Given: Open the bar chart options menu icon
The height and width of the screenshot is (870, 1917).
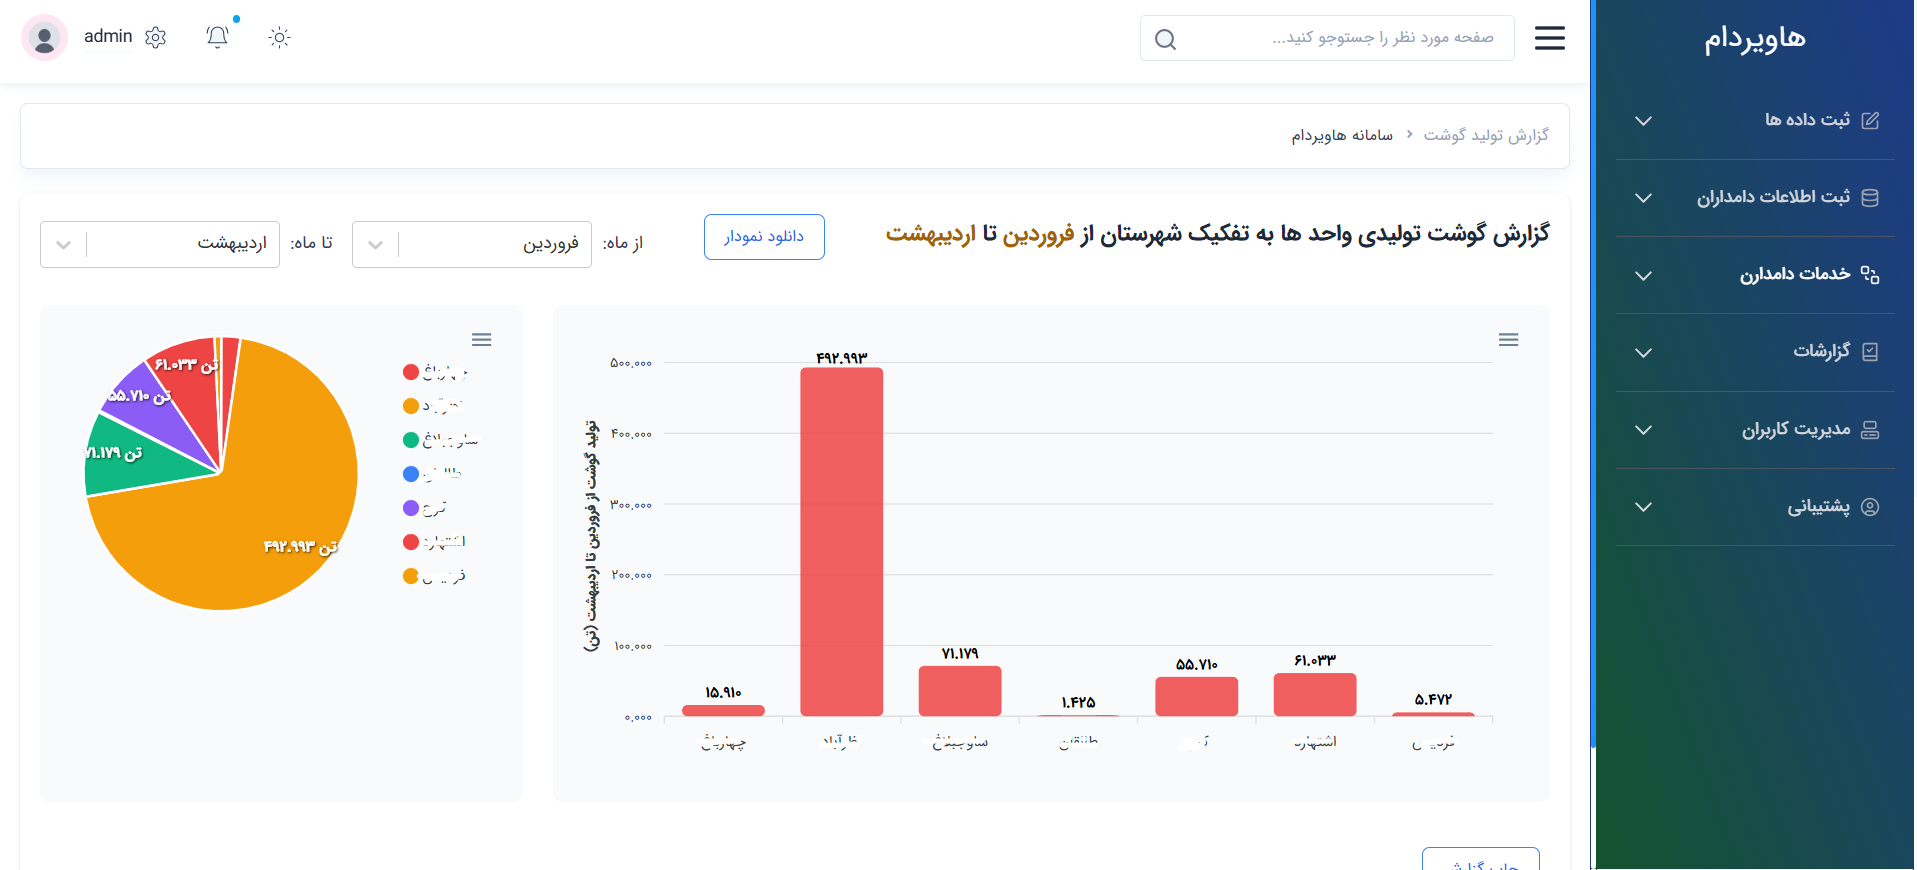Looking at the screenshot, I should point(1509,340).
